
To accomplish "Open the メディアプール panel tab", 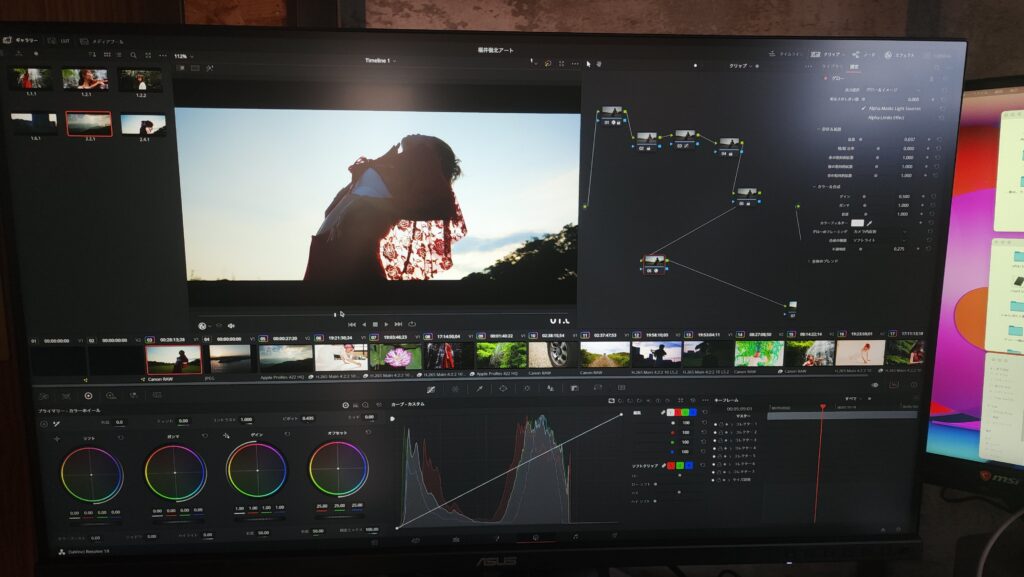I will 102,41.
